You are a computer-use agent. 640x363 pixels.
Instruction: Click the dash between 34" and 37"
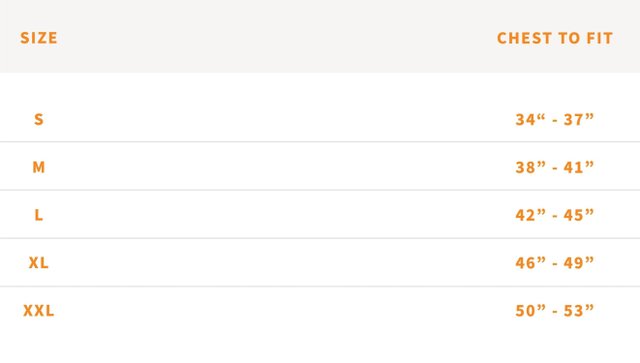coord(555,121)
